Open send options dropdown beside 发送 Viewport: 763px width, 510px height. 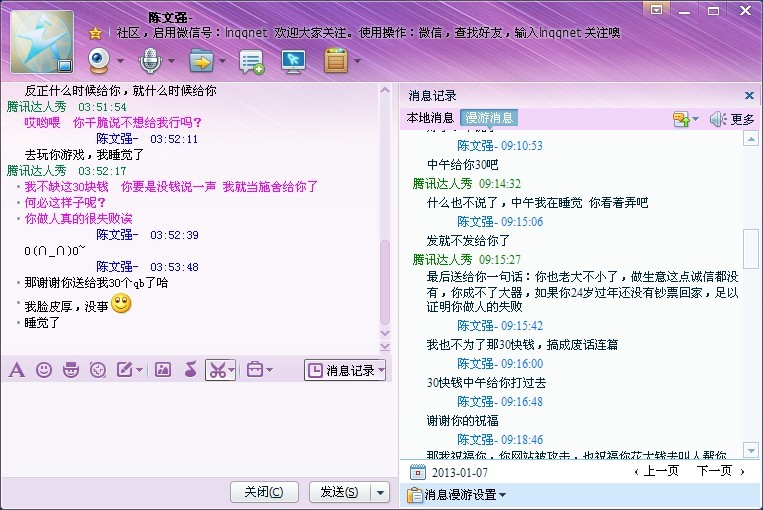(380, 492)
